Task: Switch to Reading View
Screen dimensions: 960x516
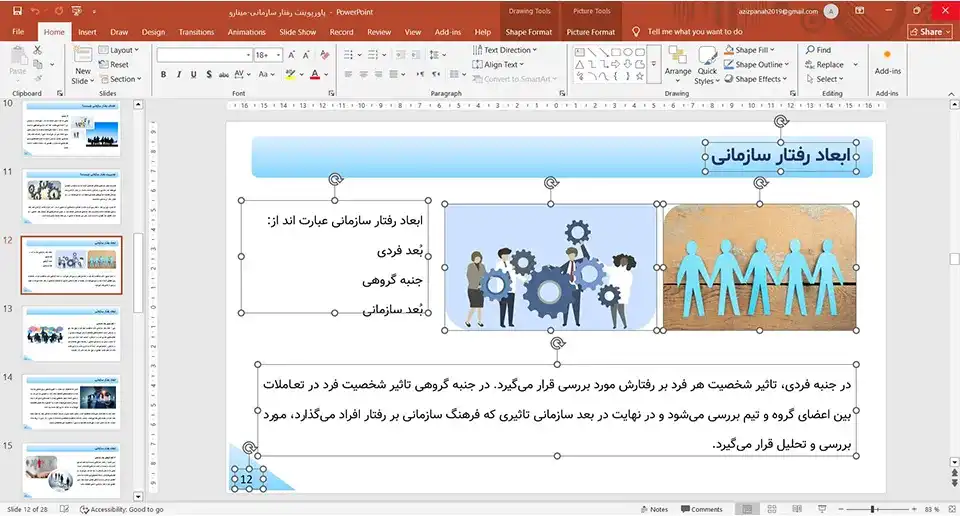Action: click(x=797, y=509)
